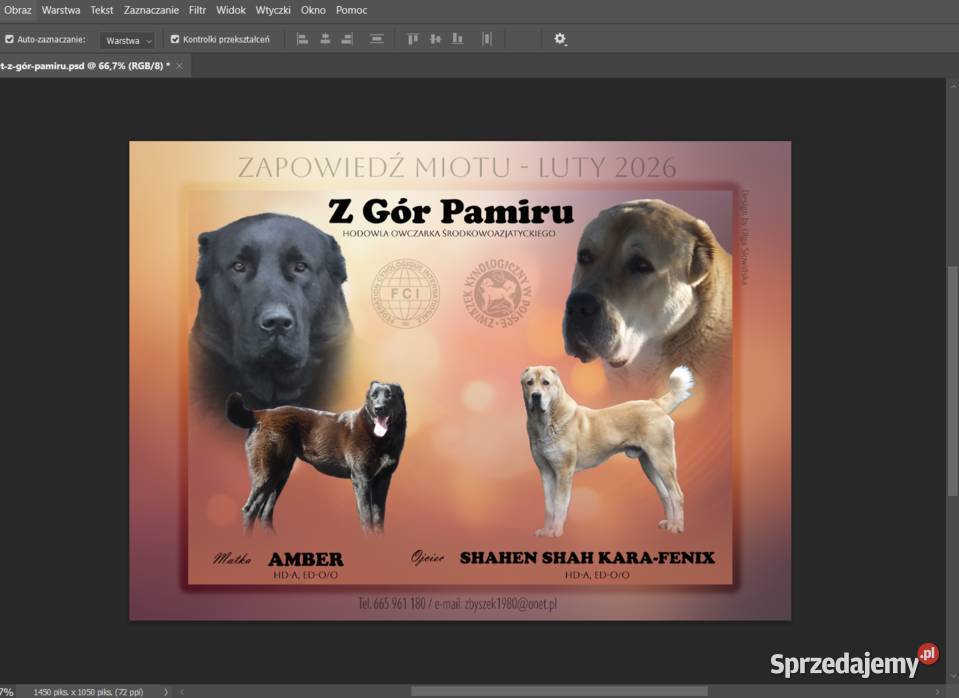Click the align bottom edges icon

coord(457,39)
